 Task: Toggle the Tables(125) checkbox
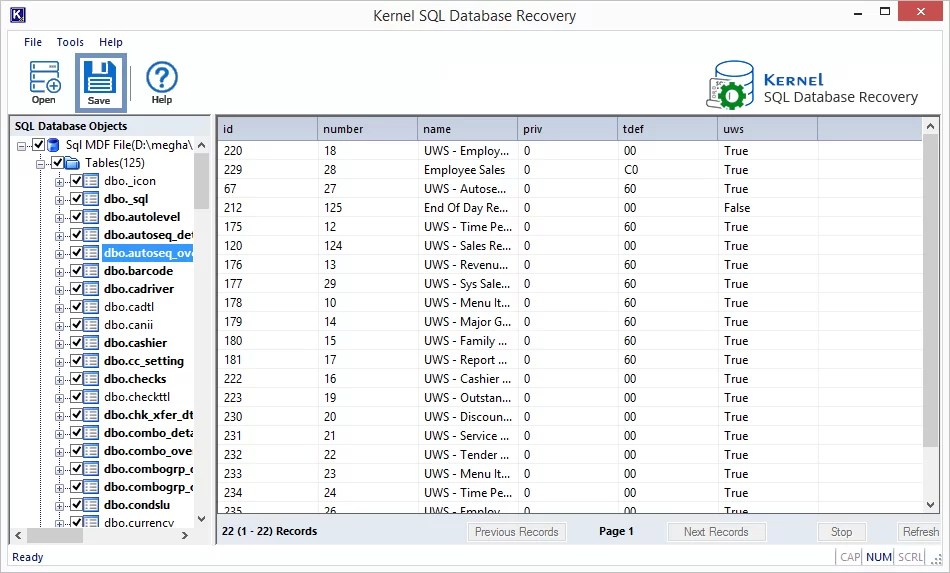58,163
